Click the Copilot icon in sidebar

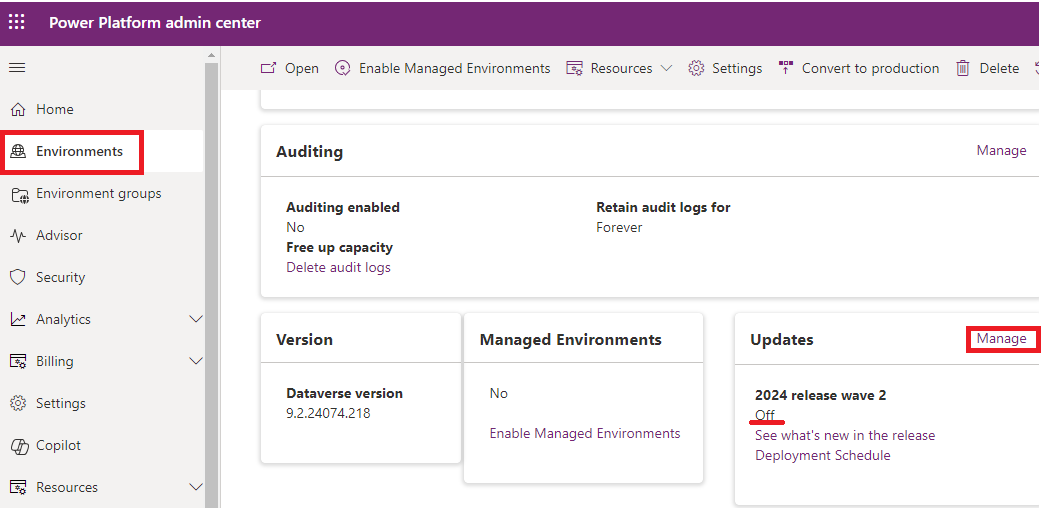pos(19,445)
